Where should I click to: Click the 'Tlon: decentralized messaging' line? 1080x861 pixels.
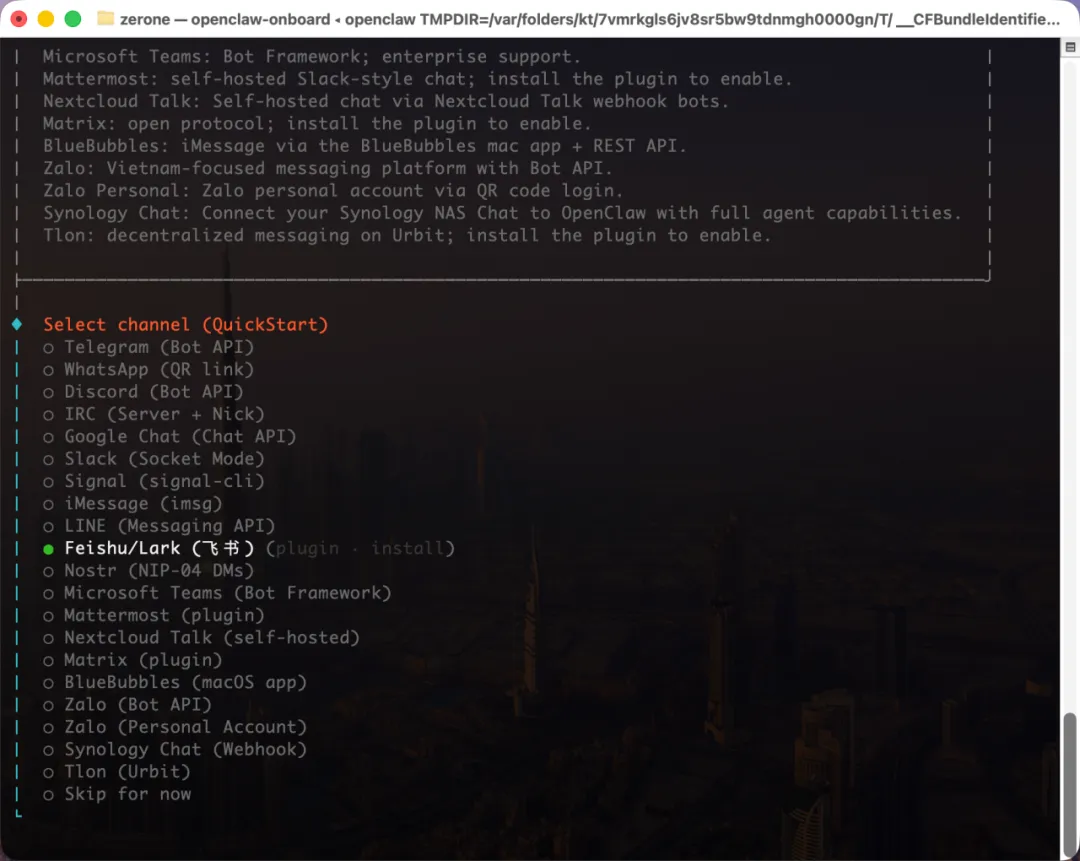[x=407, y=236]
